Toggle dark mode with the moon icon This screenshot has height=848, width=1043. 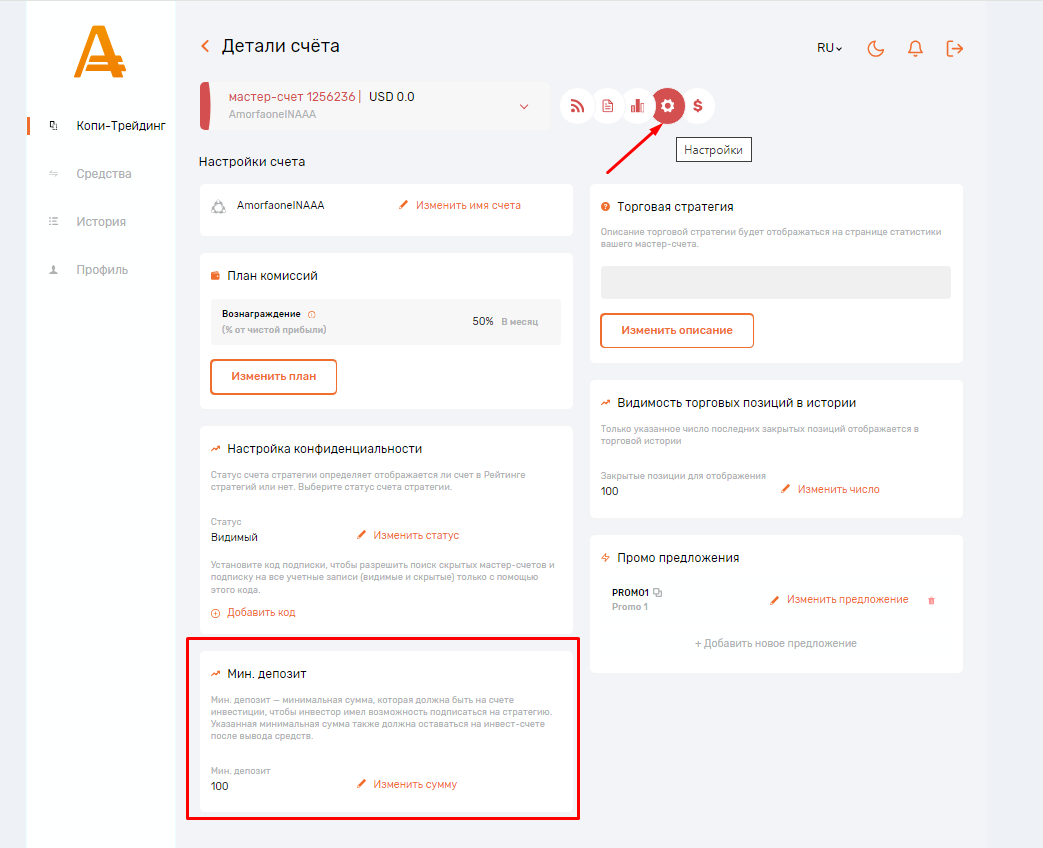876,48
